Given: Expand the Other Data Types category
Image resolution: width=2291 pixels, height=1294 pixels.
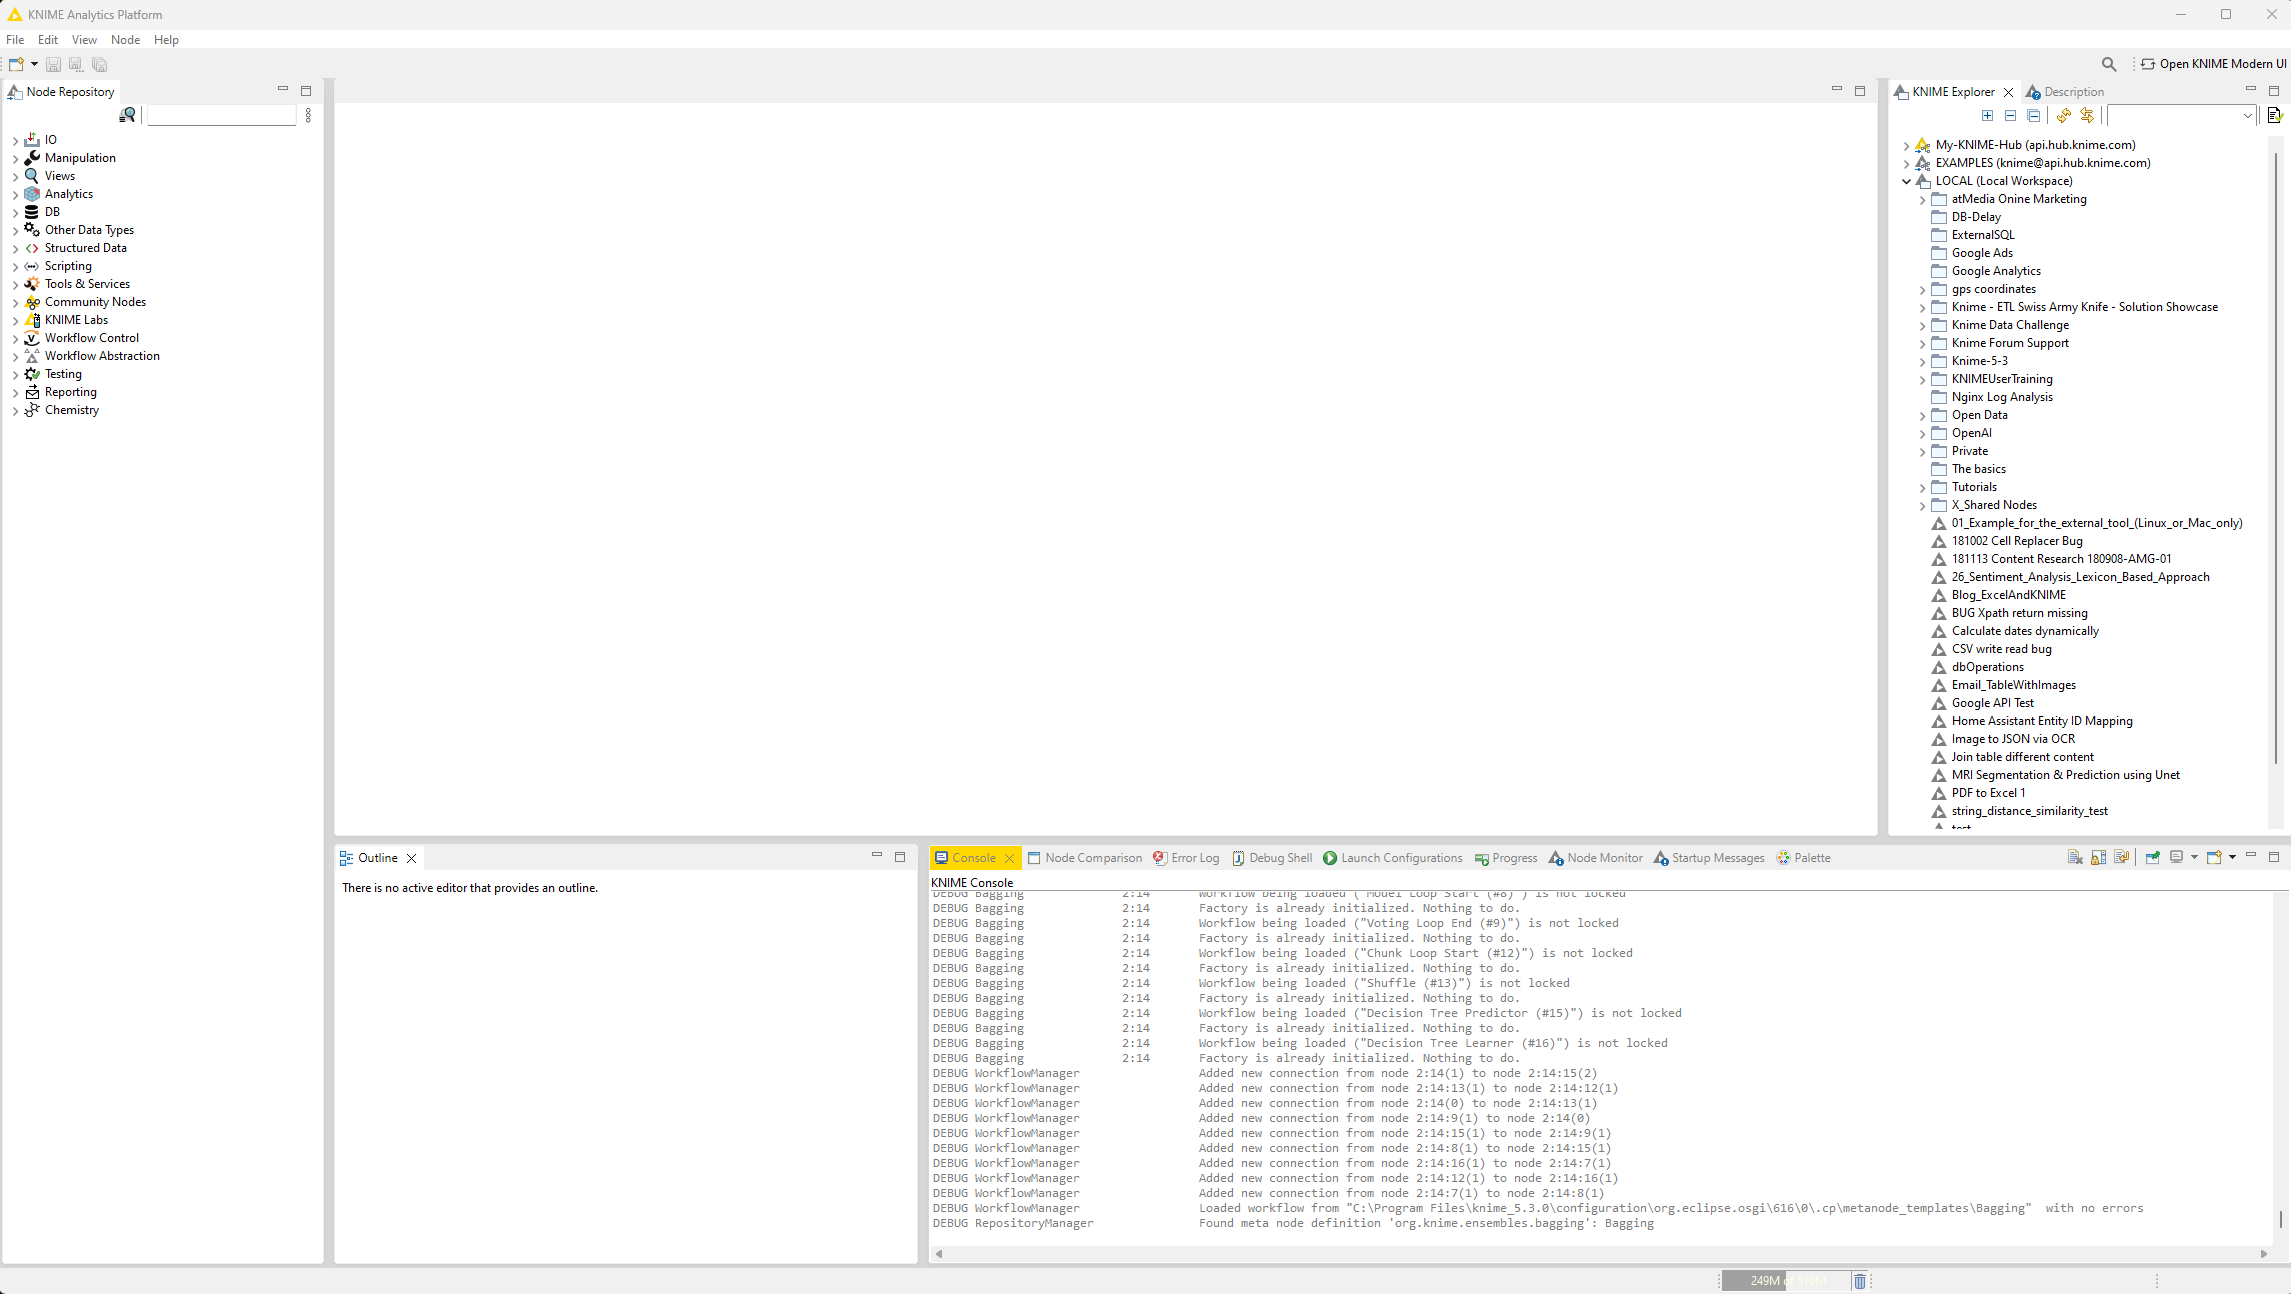Looking at the screenshot, I should tap(15, 230).
